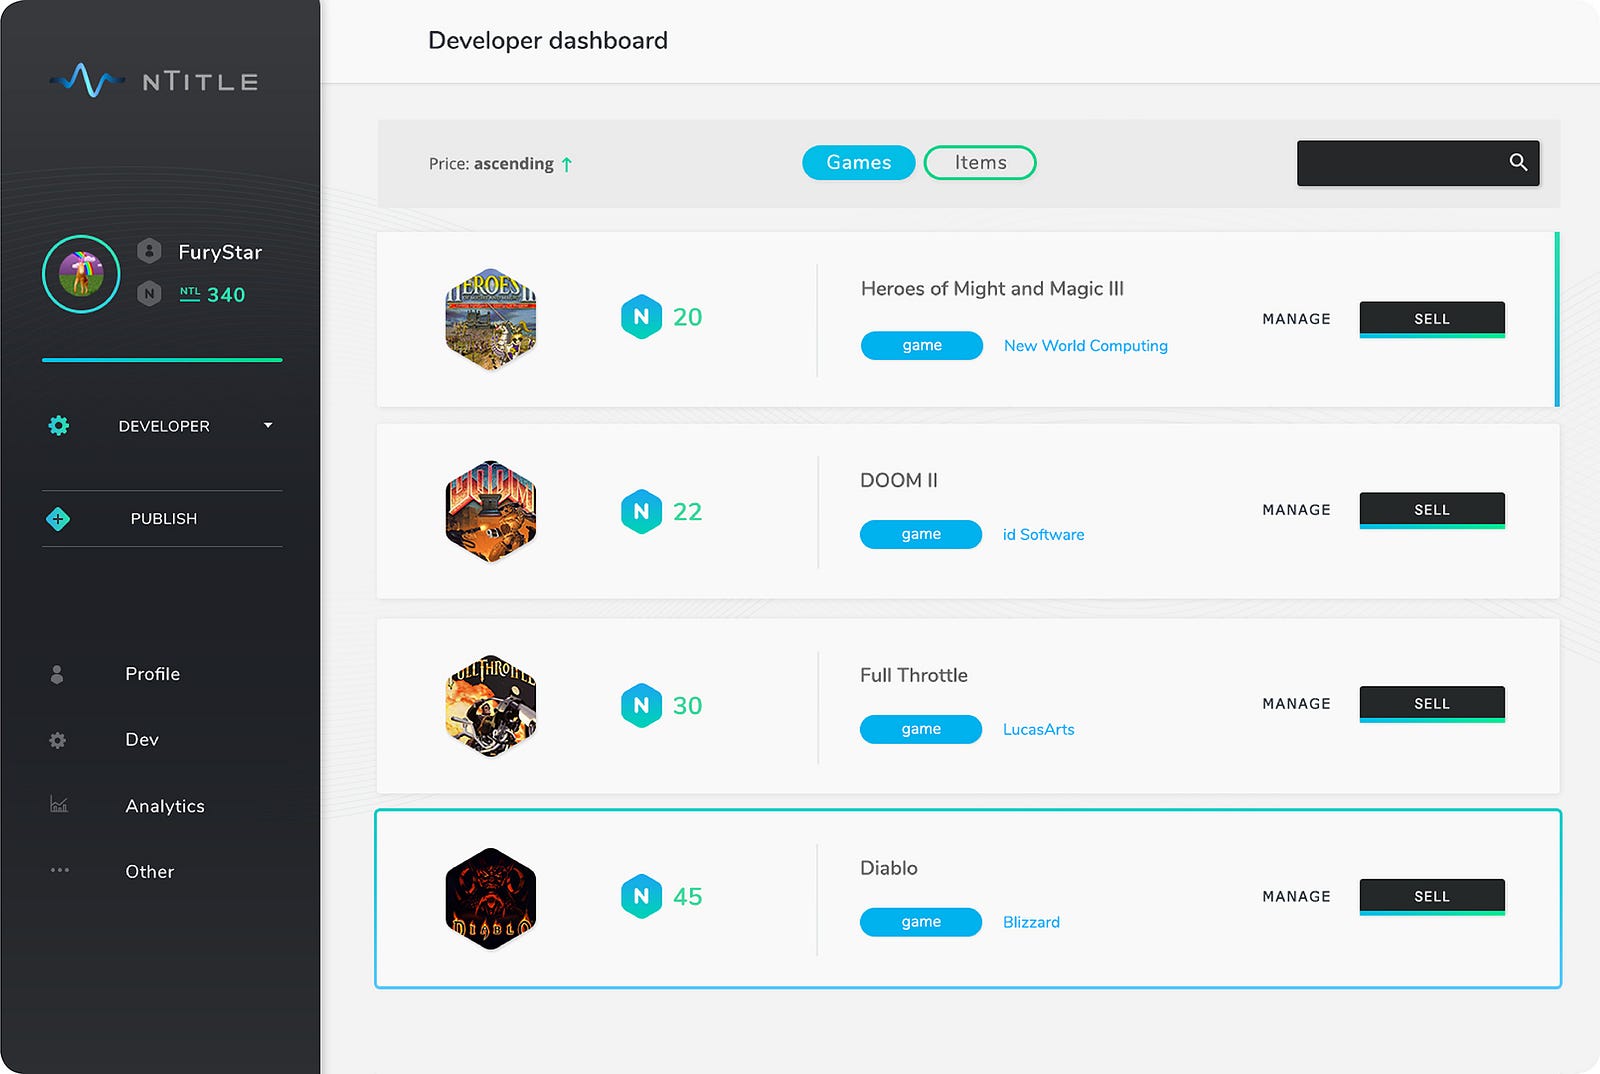
Task: Click Manage for DOOM II
Action: pyautogui.click(x=1296, y=510)
